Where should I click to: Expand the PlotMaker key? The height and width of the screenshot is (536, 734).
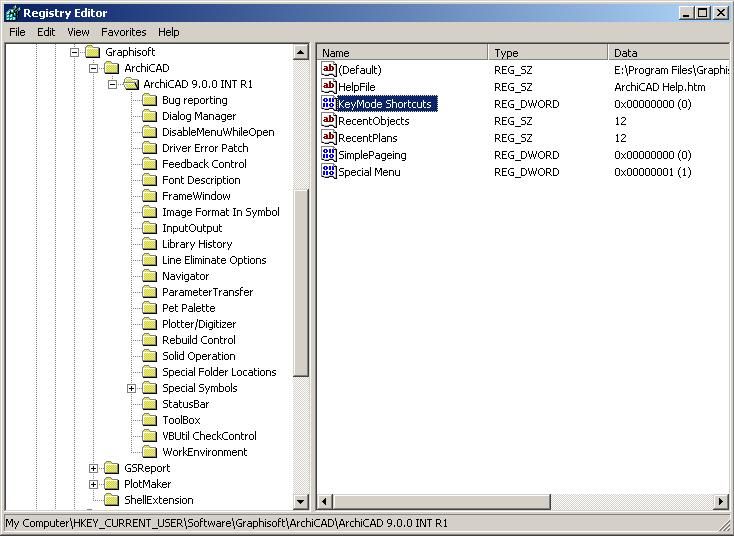[x=94, y=484]
